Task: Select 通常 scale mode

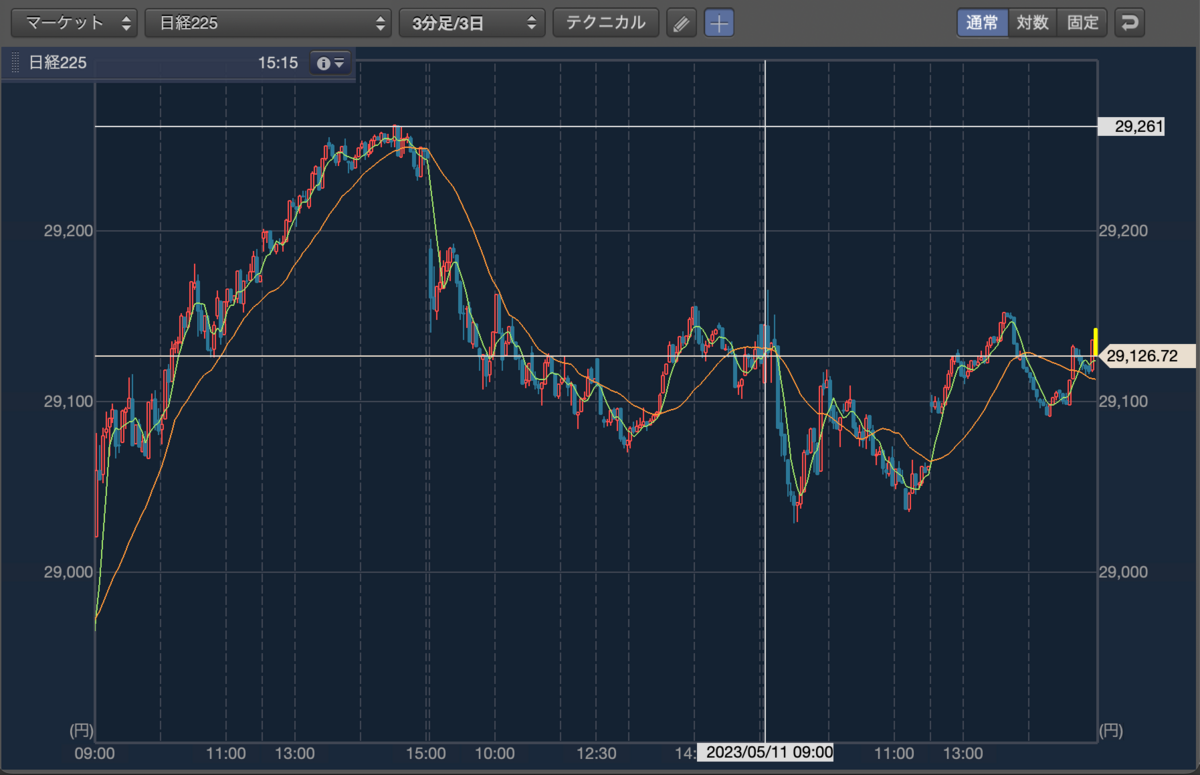Action: pos(981,23)
